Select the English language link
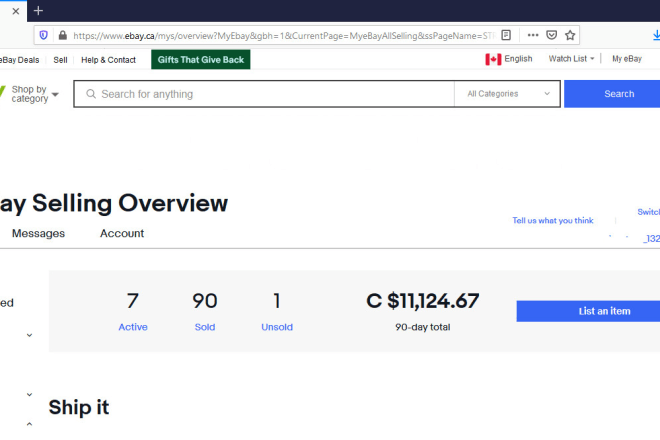 [518, 59]
